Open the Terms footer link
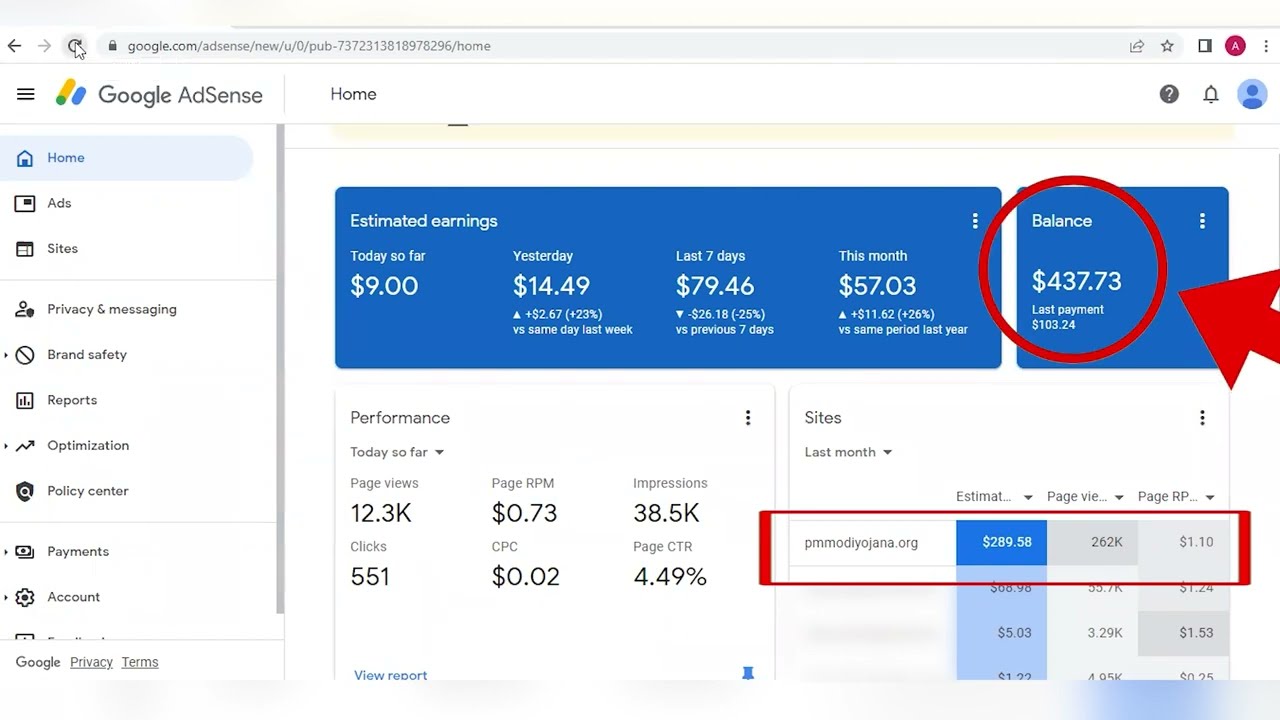The height and width of the screenshot is (720, 1280). [x=140, y=662]
